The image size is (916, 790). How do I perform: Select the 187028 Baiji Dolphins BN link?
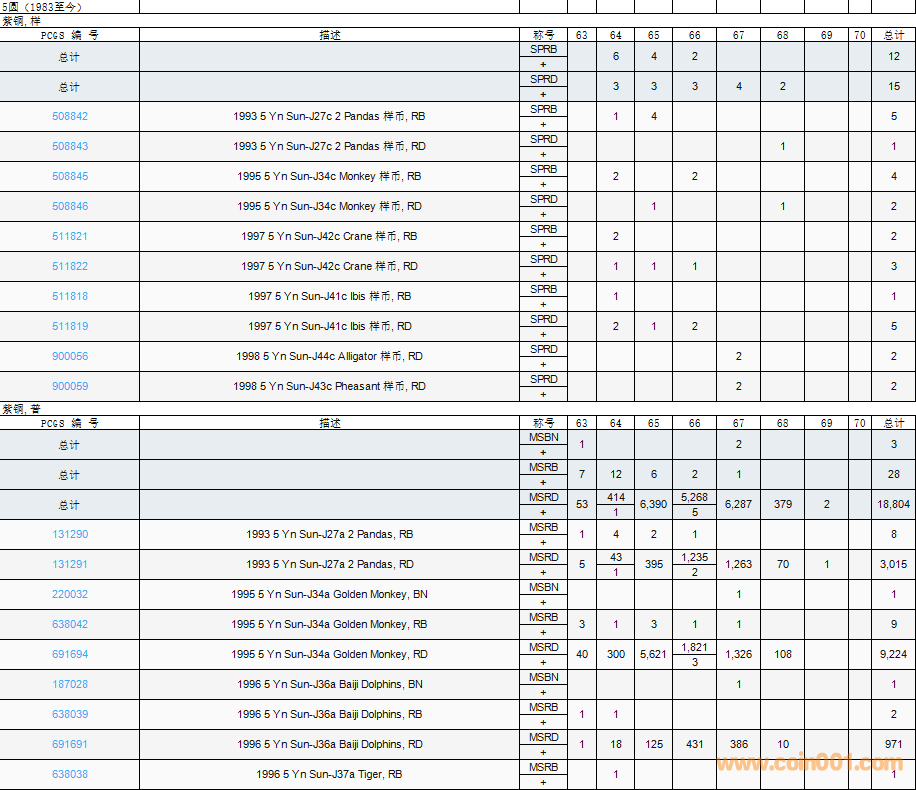[x=70, y=685]
